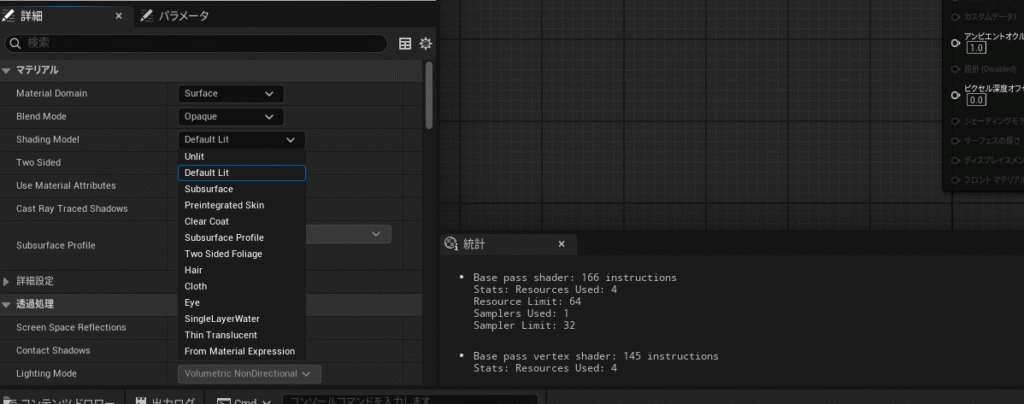Click the ディスプレイスメント pin
The height and width of the screenshot is (404, 1024).
point(955,161)
